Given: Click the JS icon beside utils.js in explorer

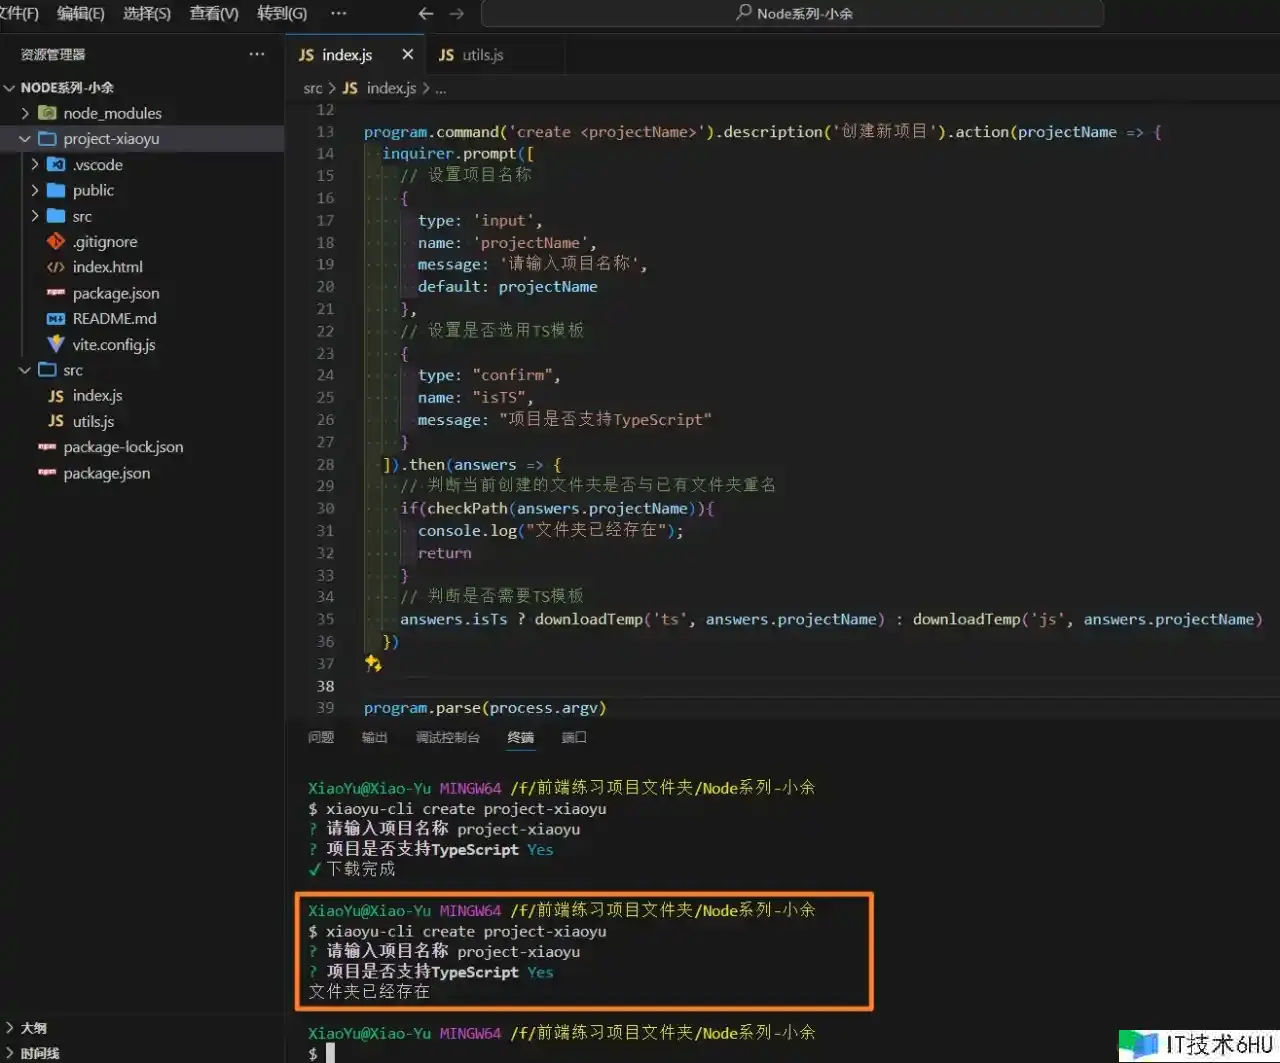Looking at the screenshot, I should [x=56, y=421].
